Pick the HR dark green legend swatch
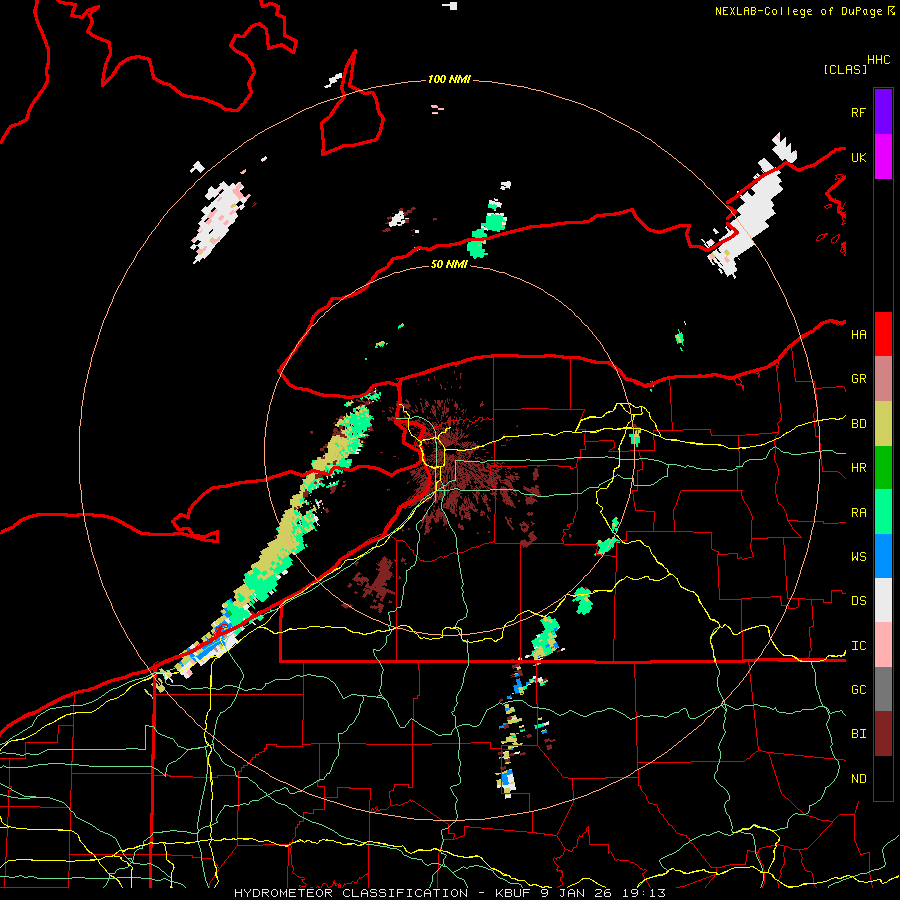Image resolution: width=900 pixels, height=900 pixels. click(x=883, y=468)
